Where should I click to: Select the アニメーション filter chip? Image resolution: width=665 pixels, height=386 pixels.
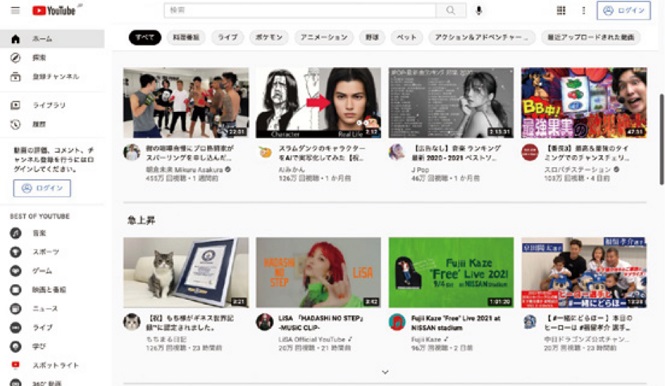pyautogui.click(x=324, y=37)
